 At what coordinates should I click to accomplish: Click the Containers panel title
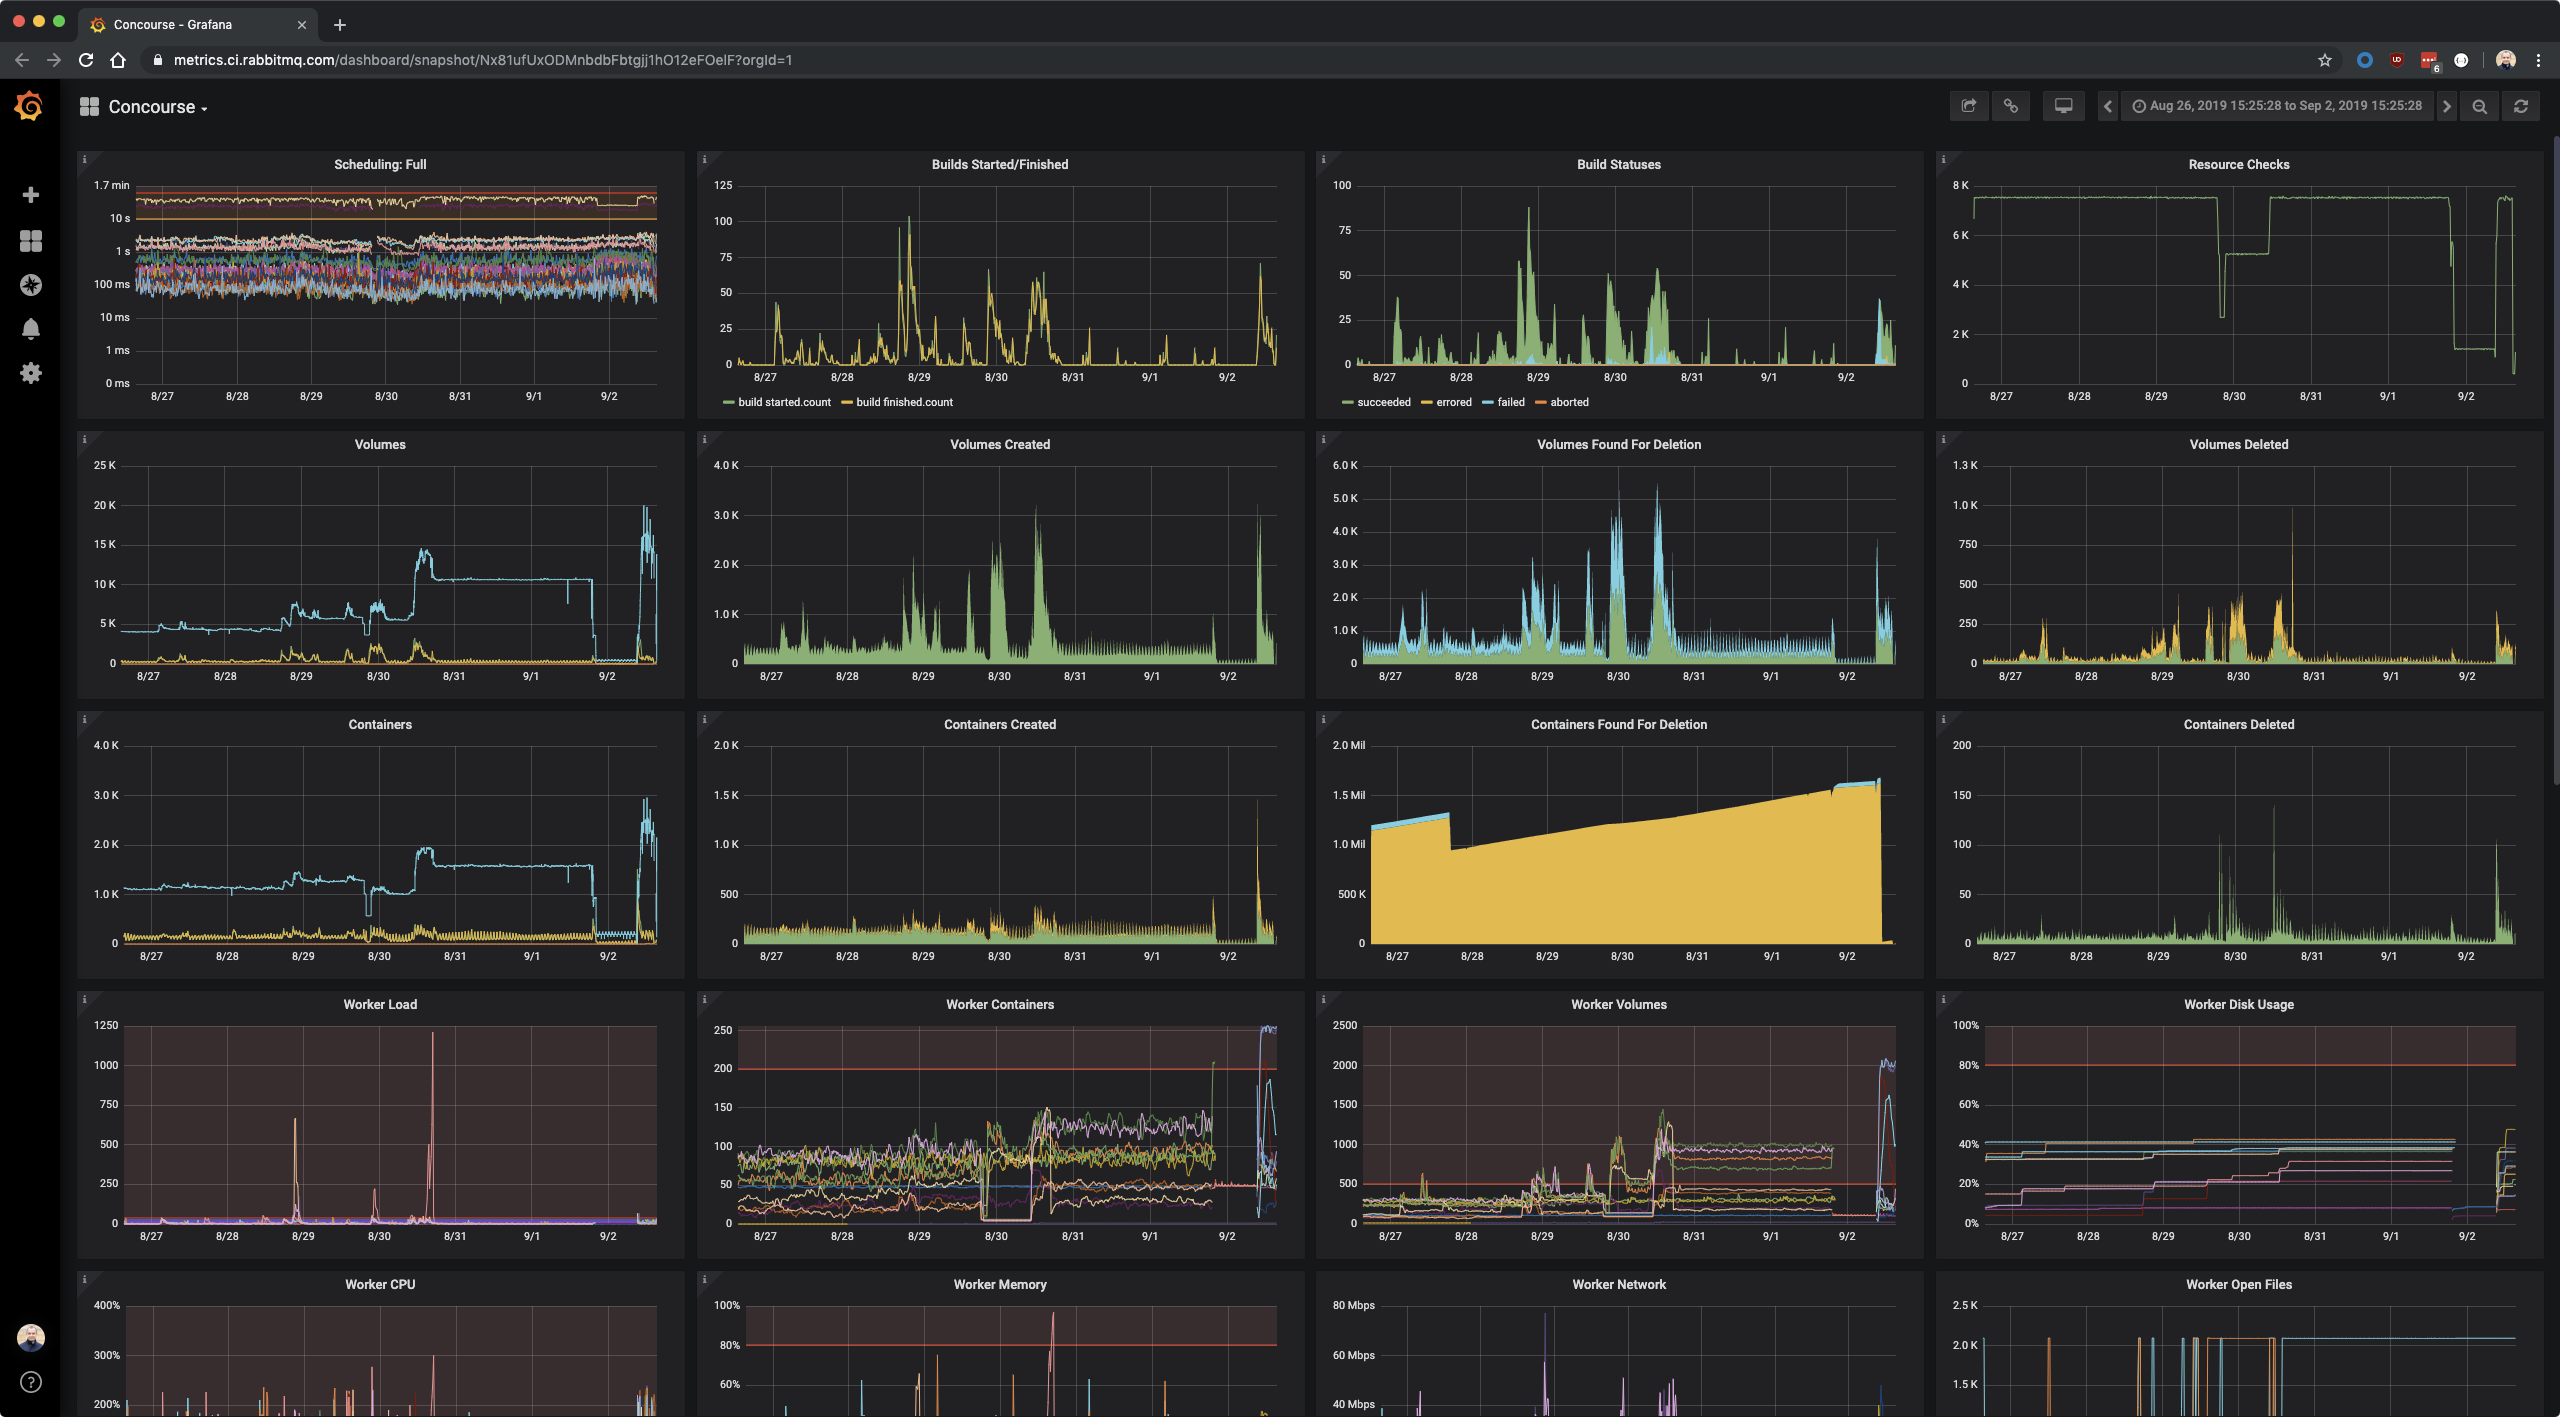tap(380, 724)
